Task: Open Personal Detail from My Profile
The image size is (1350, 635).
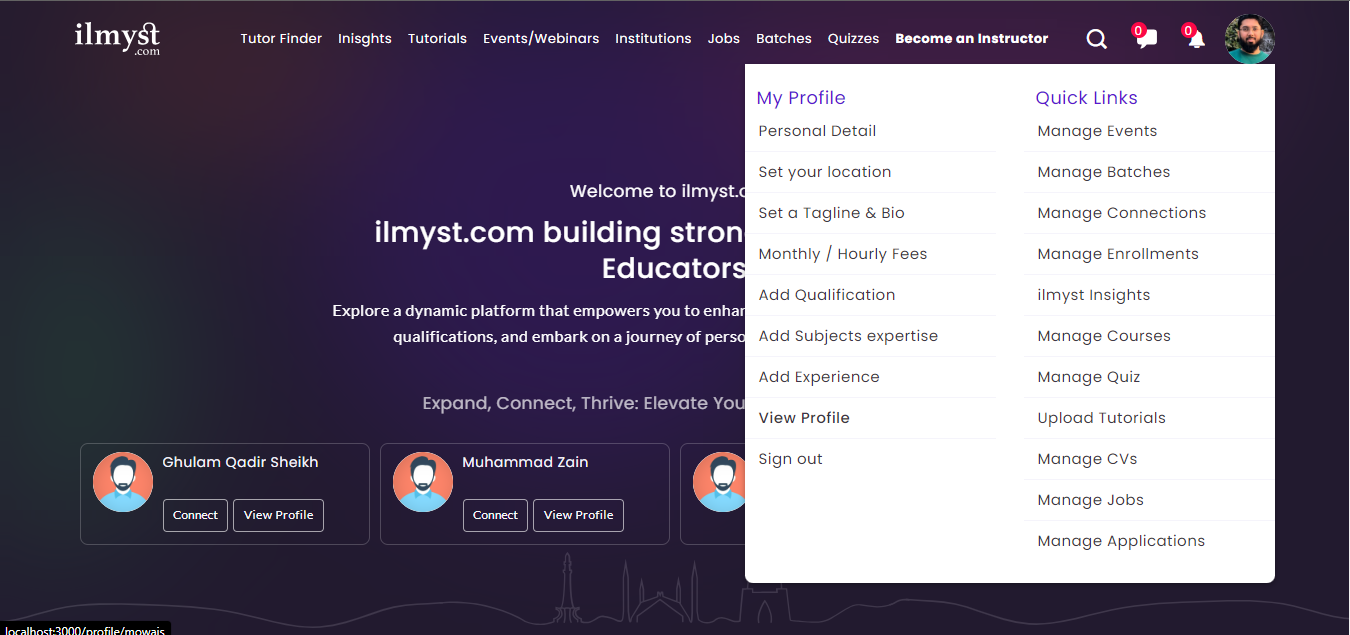Action: click(x=817, y=131)
